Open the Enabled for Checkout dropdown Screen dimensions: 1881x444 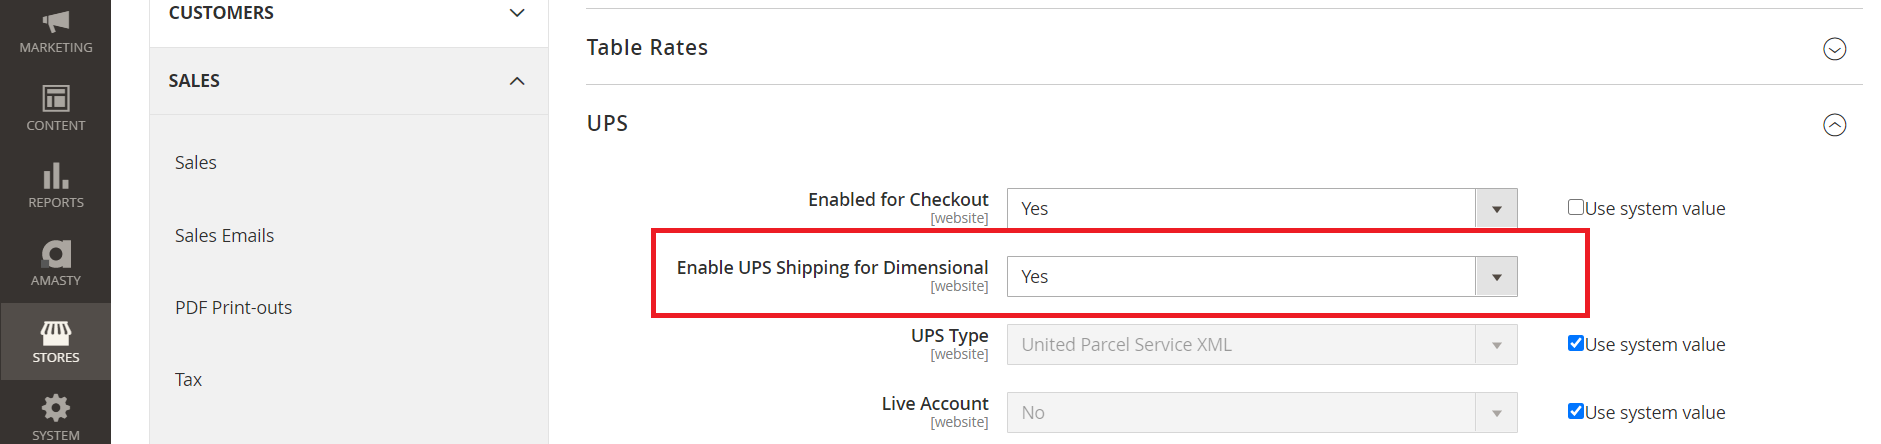tap(1261, 208)
